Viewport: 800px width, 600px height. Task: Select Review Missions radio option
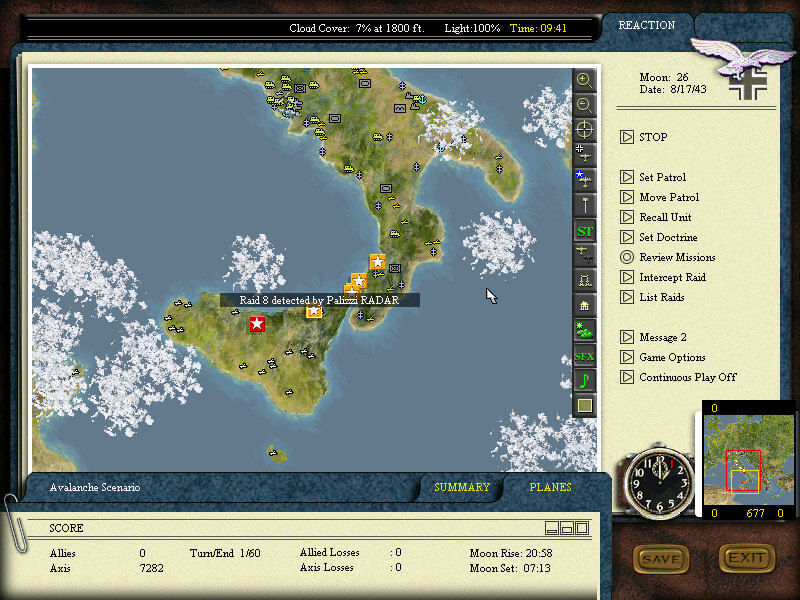pyautogui.click(x=668, y=257)
